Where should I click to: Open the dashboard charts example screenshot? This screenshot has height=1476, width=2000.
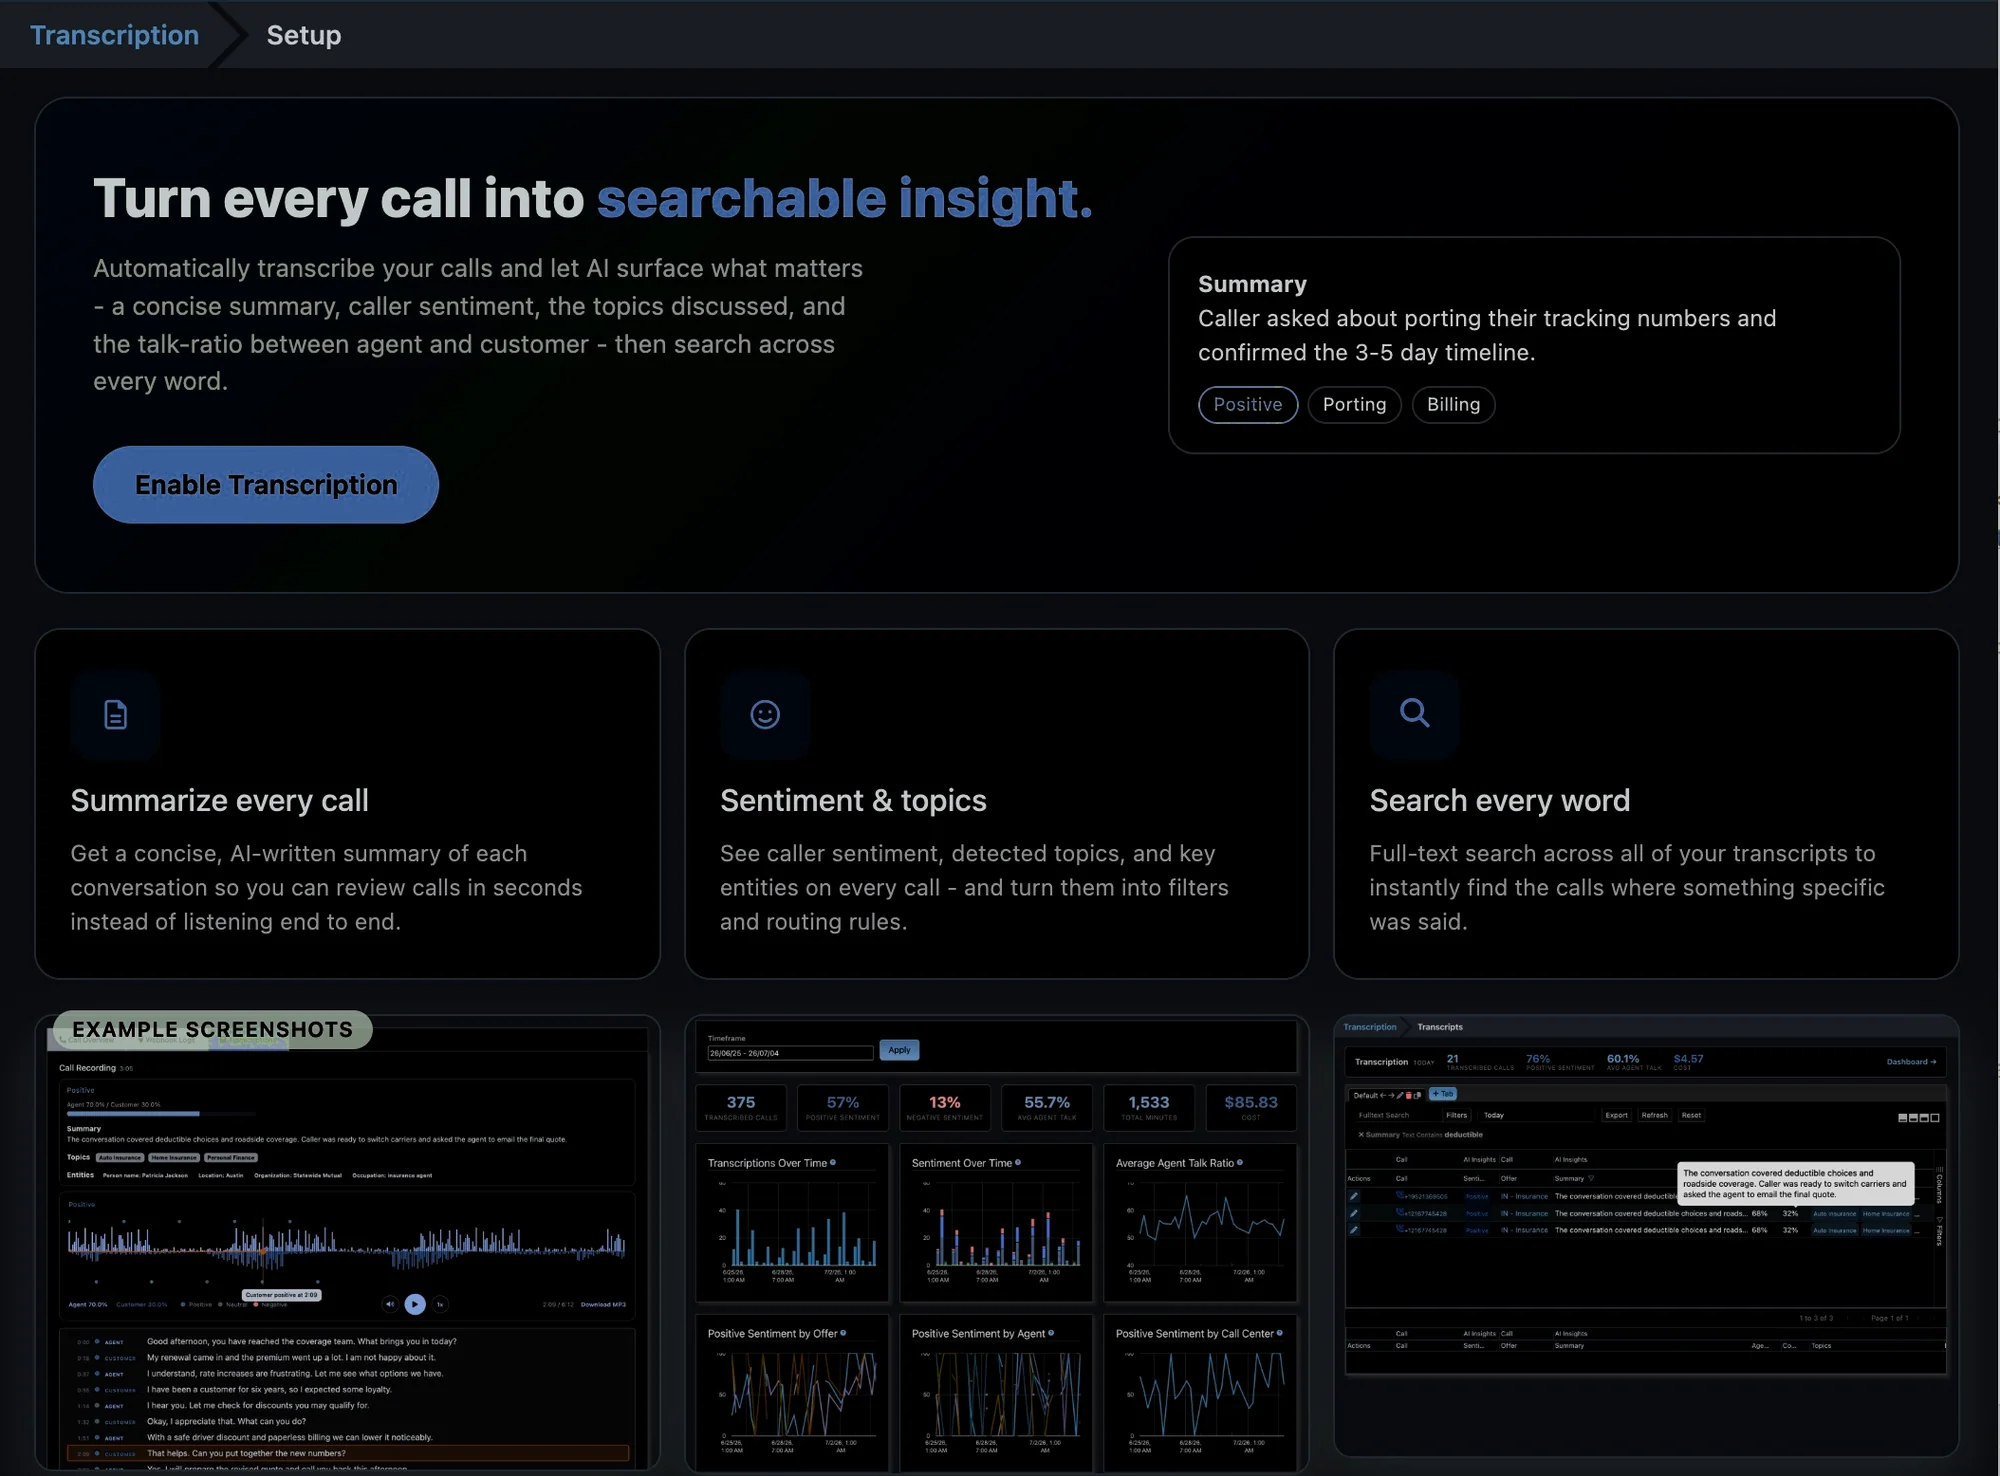[x=996, y=1245]
